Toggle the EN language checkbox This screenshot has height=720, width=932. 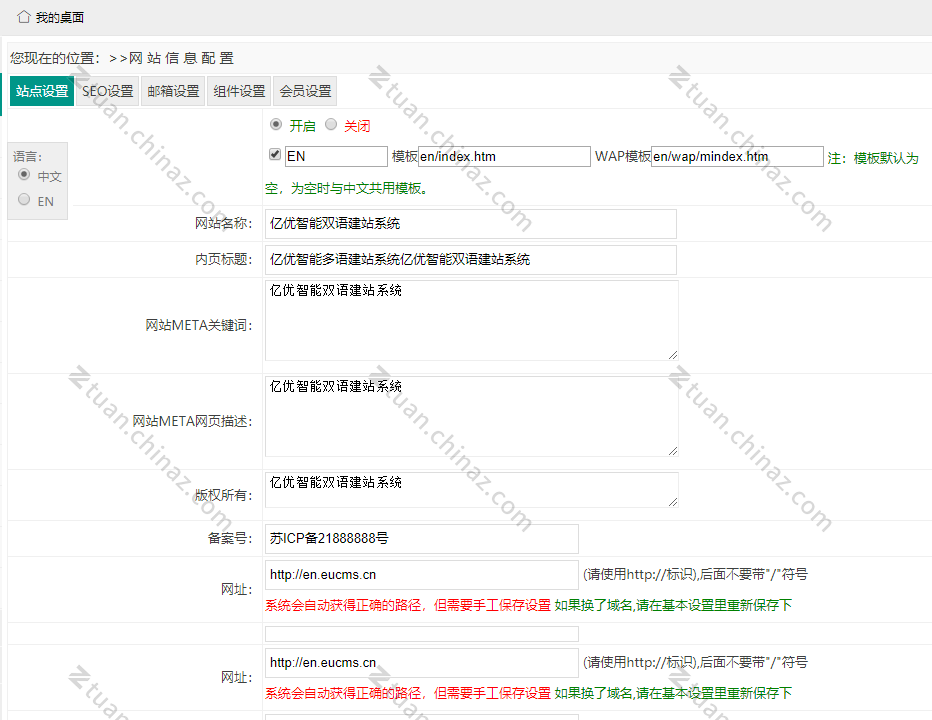tap(275, 154)
